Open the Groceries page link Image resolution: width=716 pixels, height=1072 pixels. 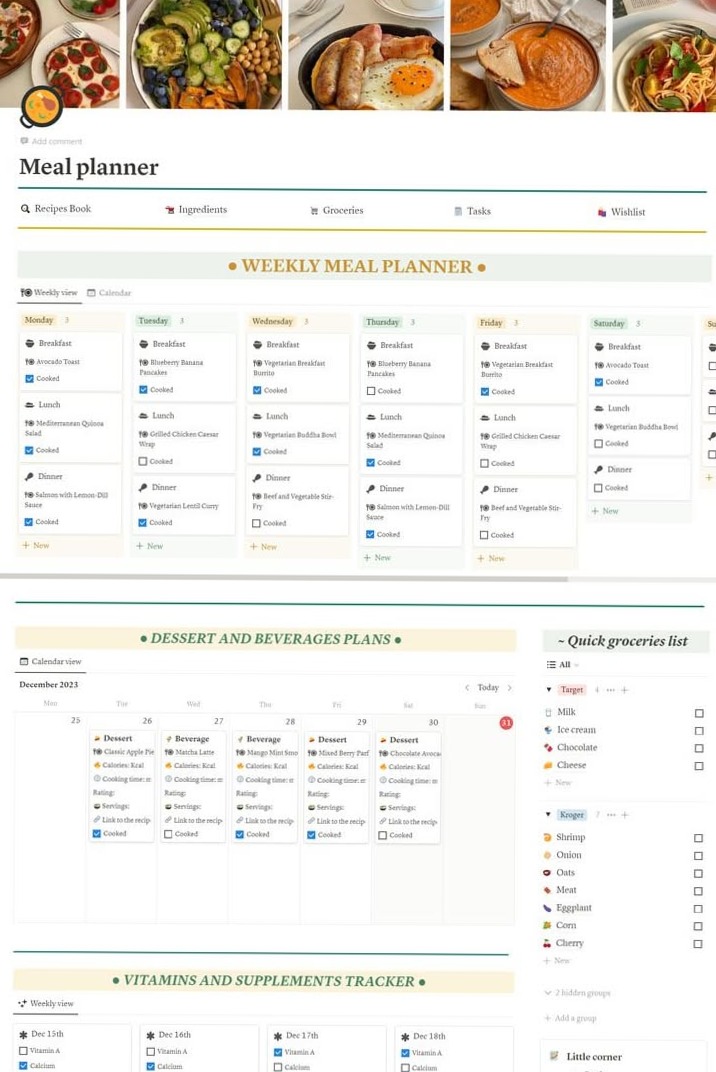click(336, 211)
